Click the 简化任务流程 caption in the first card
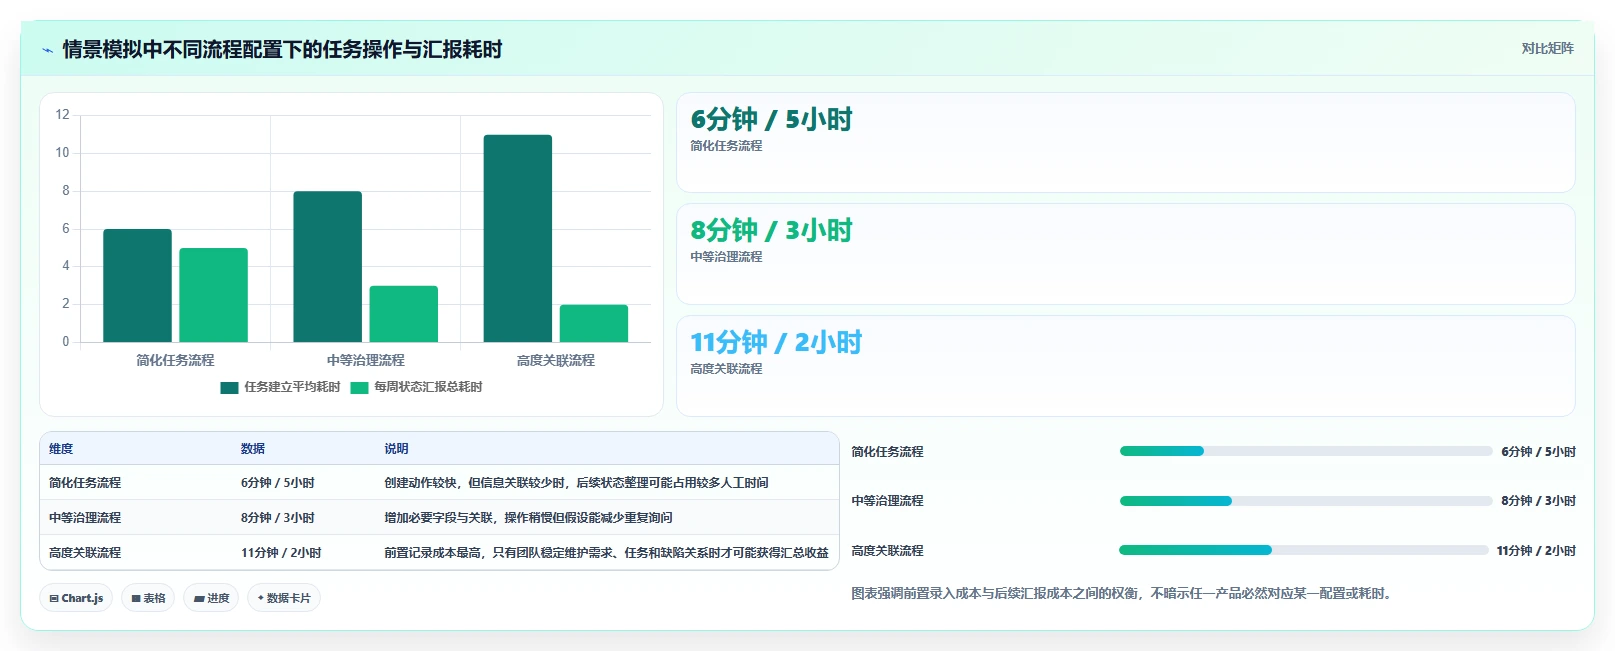This screenshot has width=1615, height=651. (x=726, y=146)
